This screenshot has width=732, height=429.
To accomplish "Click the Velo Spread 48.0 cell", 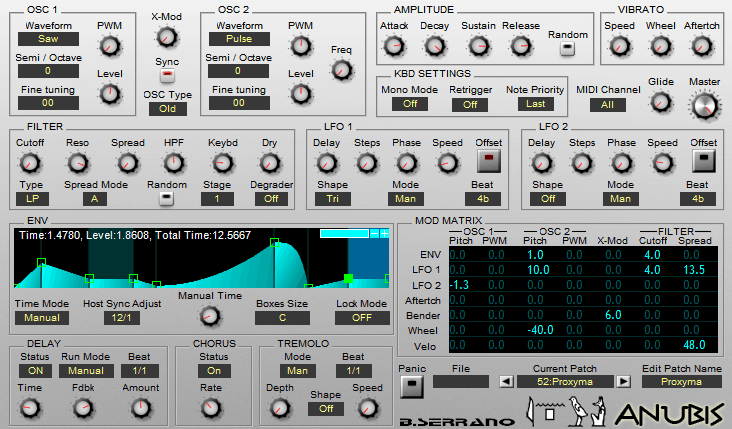I will tap(694, 345).
